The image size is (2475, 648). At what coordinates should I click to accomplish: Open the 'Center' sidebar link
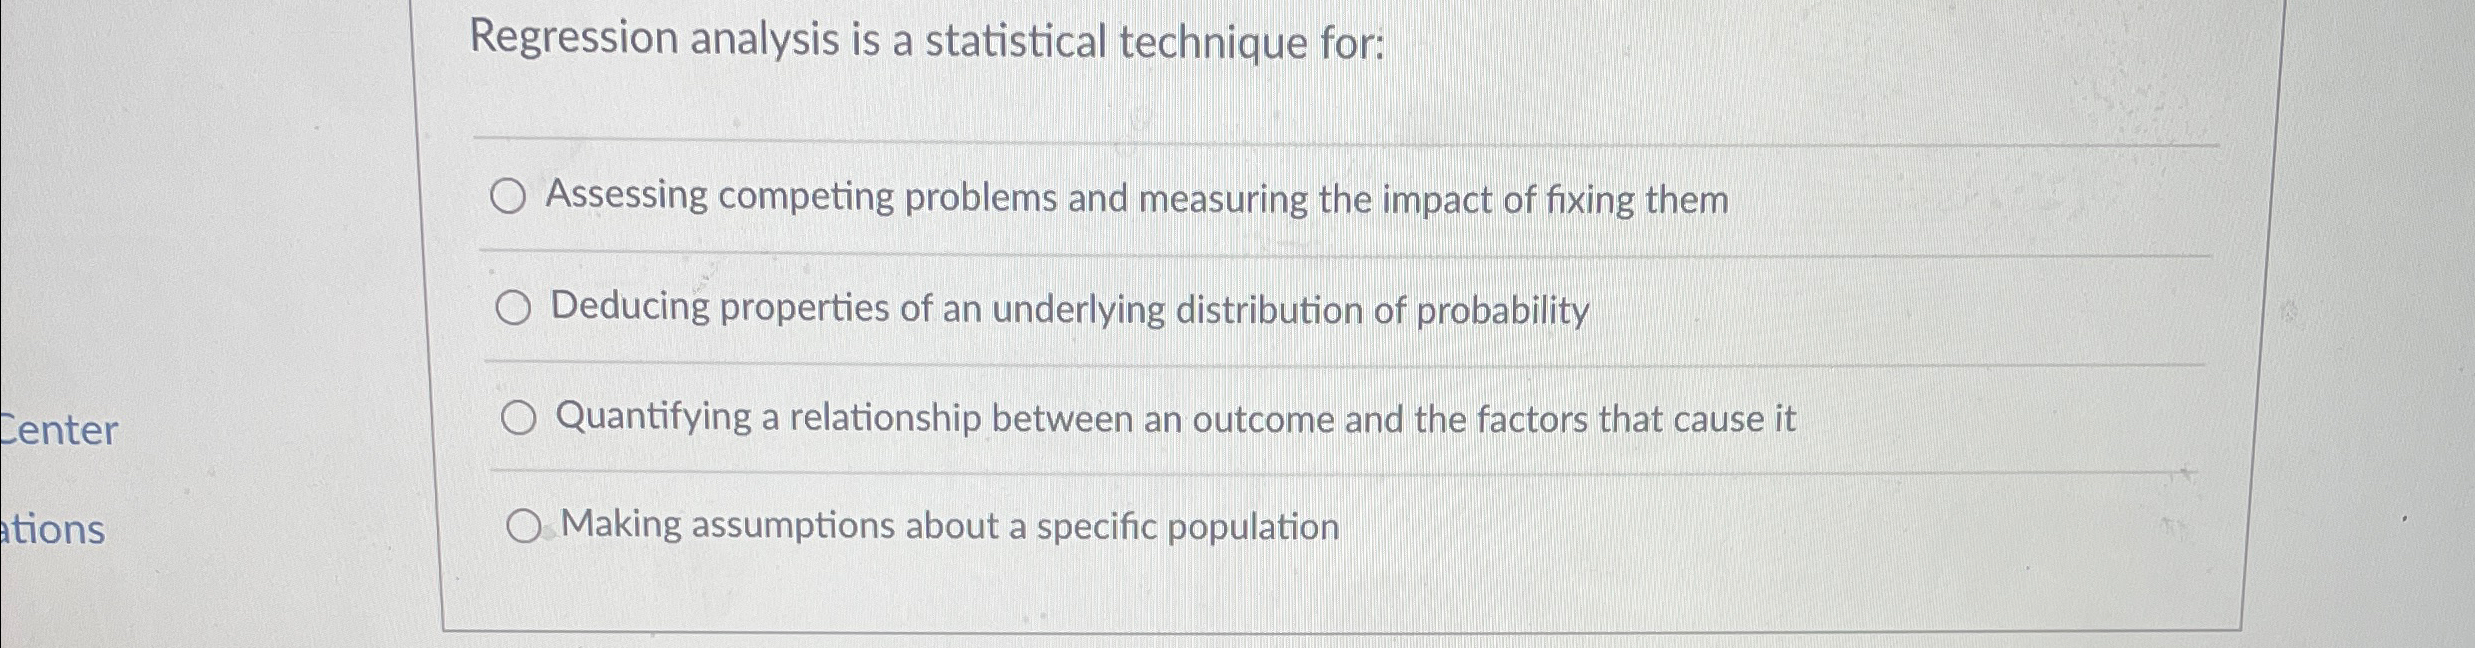pyautogui.click(x=55, y=432)
